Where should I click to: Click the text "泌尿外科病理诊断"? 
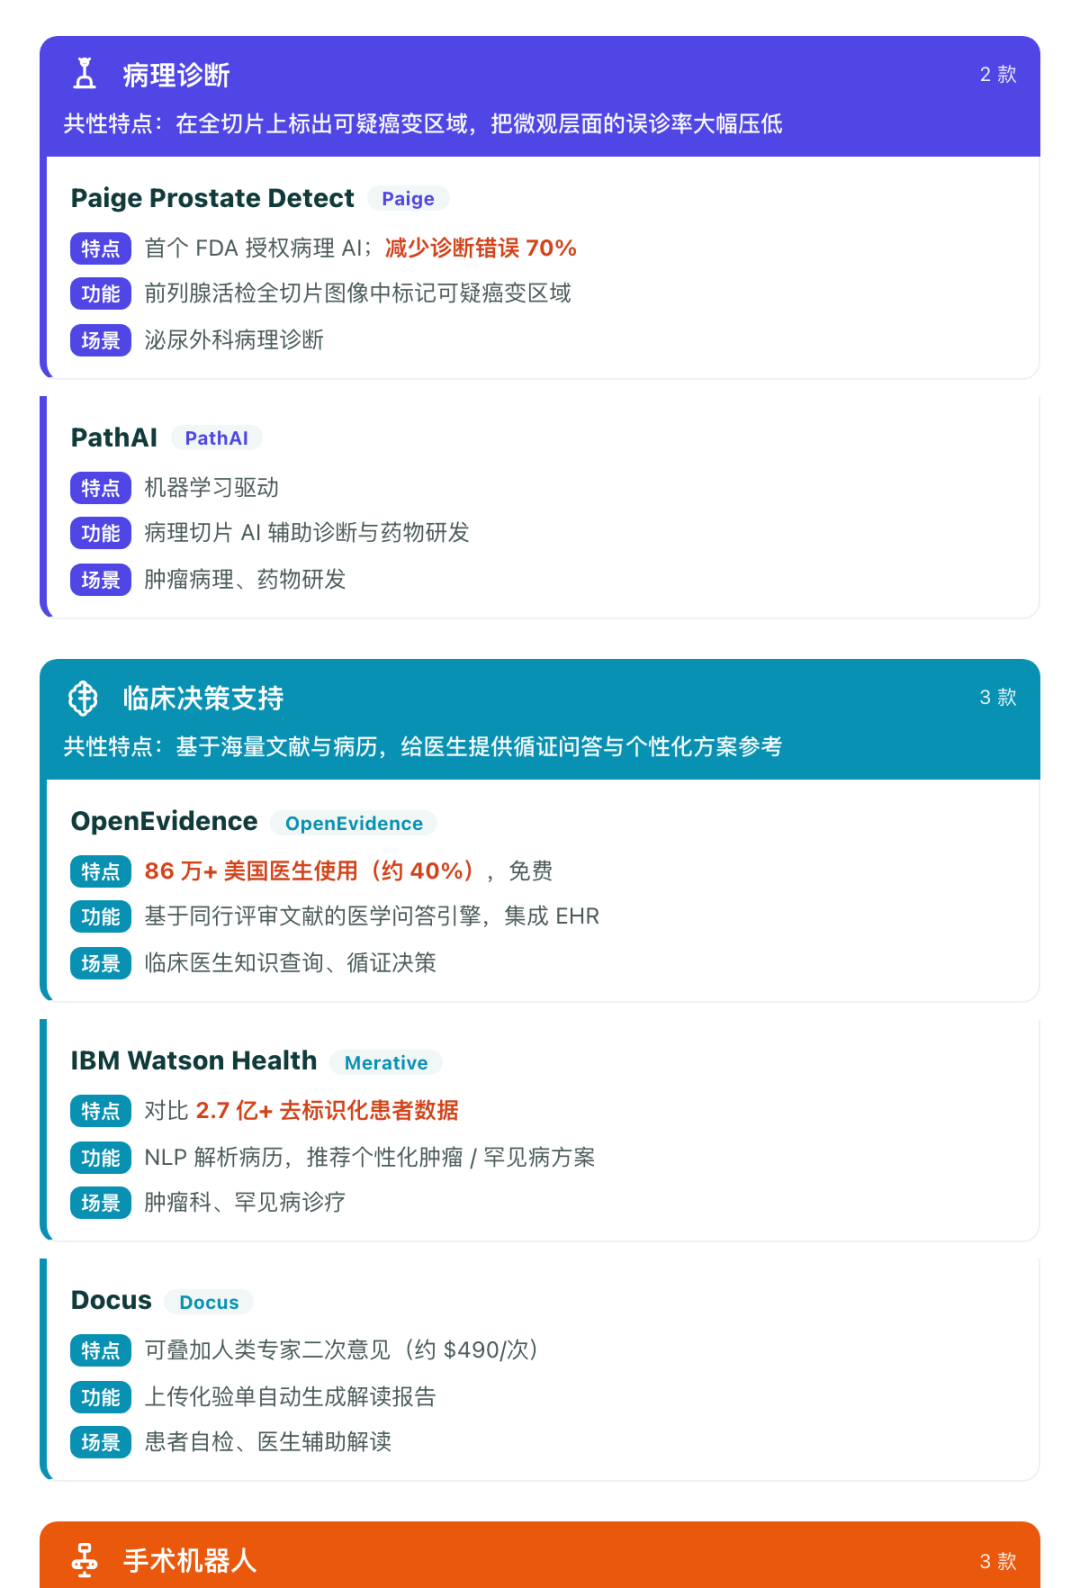coord(234,340)
